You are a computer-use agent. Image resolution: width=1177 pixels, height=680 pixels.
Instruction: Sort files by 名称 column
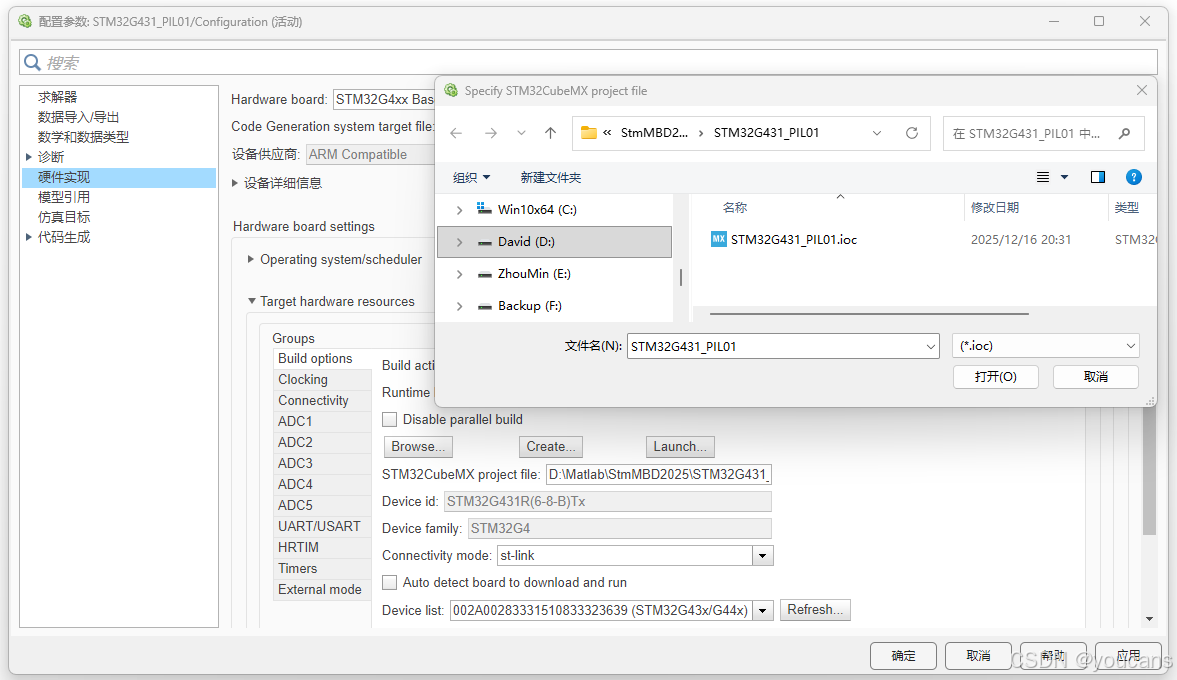click(x=735, y=208)
